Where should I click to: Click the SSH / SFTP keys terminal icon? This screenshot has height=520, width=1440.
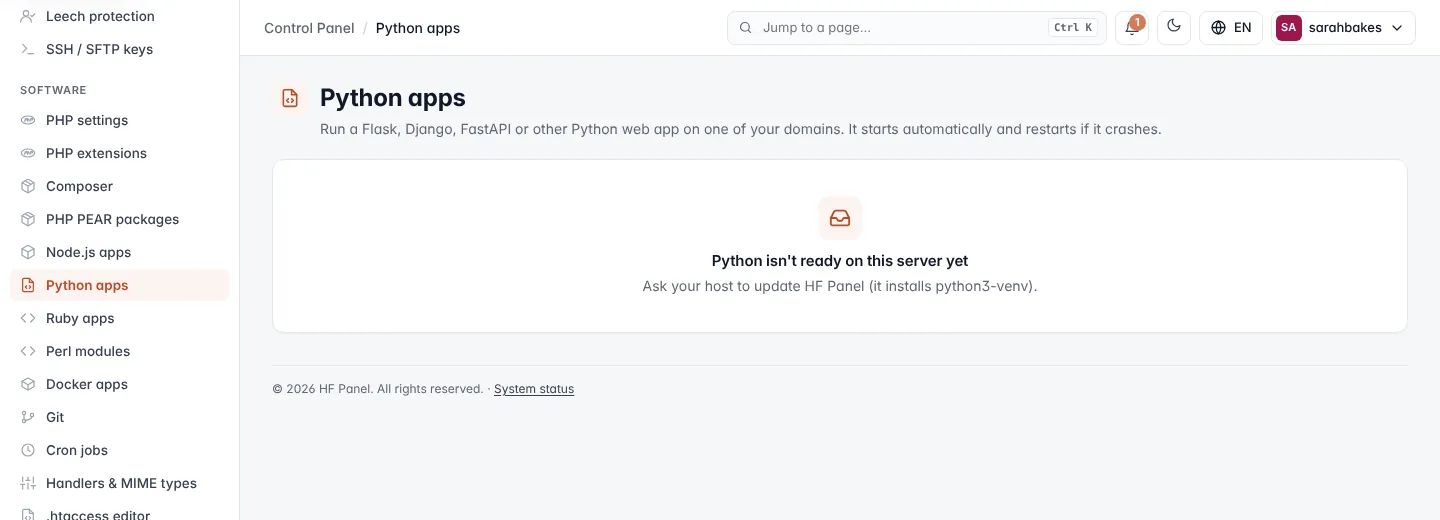[28, 49]
